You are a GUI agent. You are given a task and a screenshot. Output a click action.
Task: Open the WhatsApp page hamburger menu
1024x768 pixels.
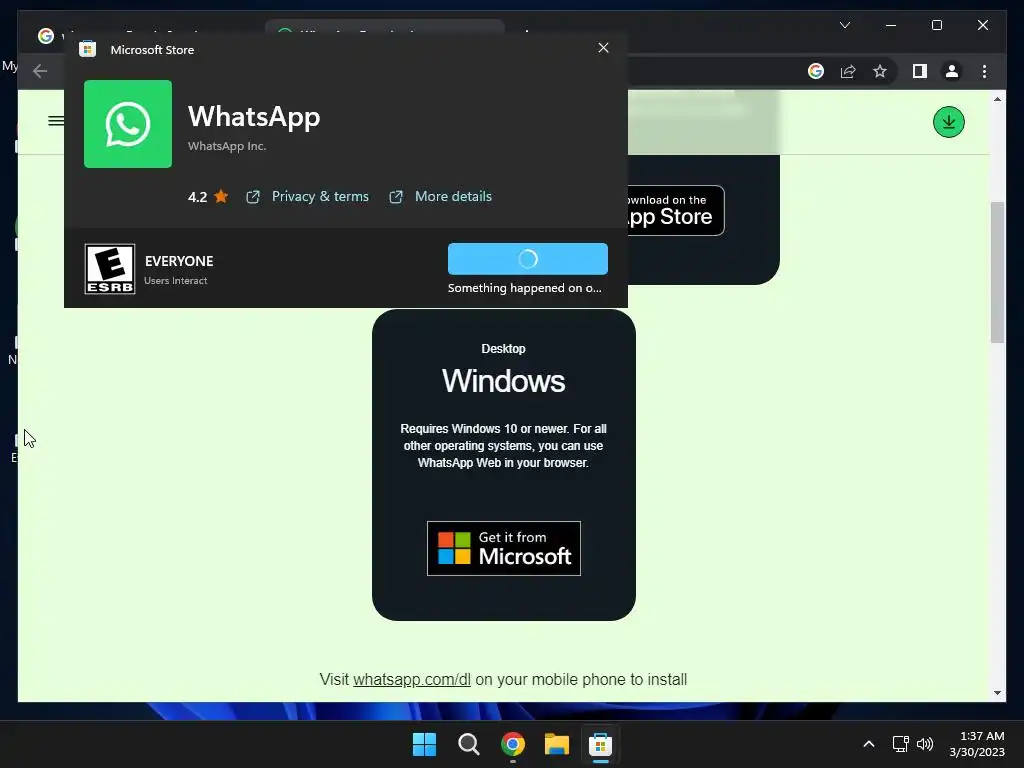(56, 121)
